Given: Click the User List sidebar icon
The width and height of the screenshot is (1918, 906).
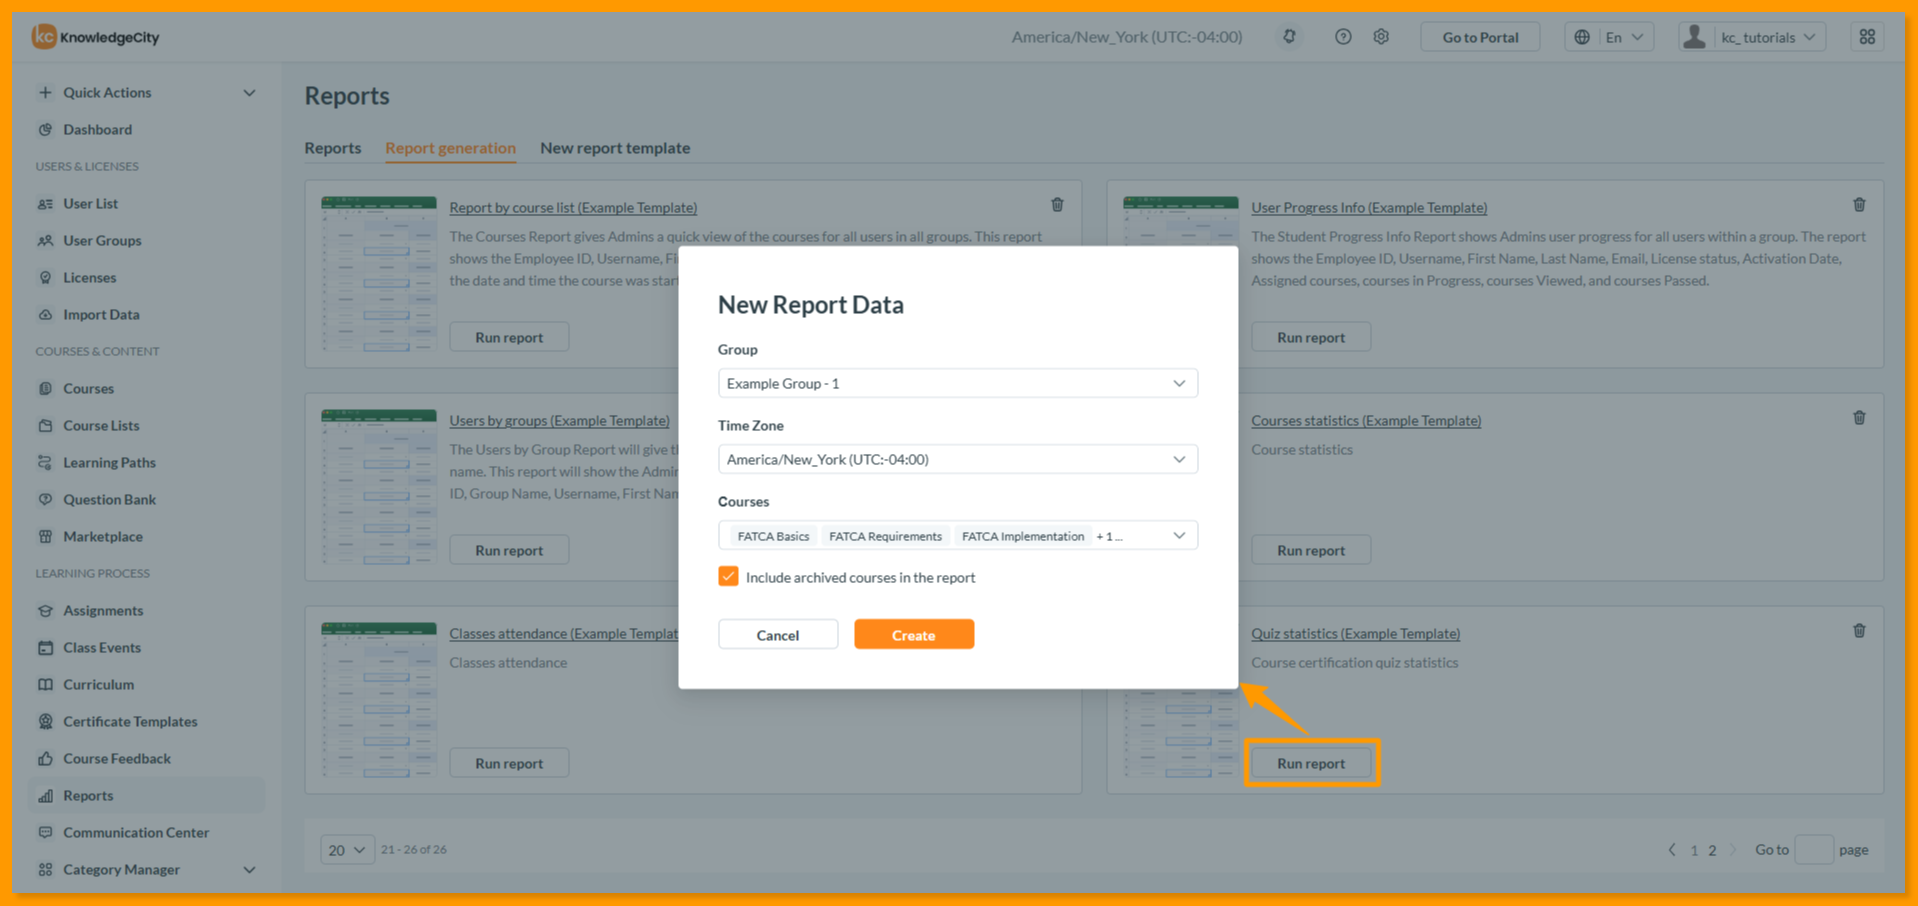Looking at the screenshot, I should 45,203.
